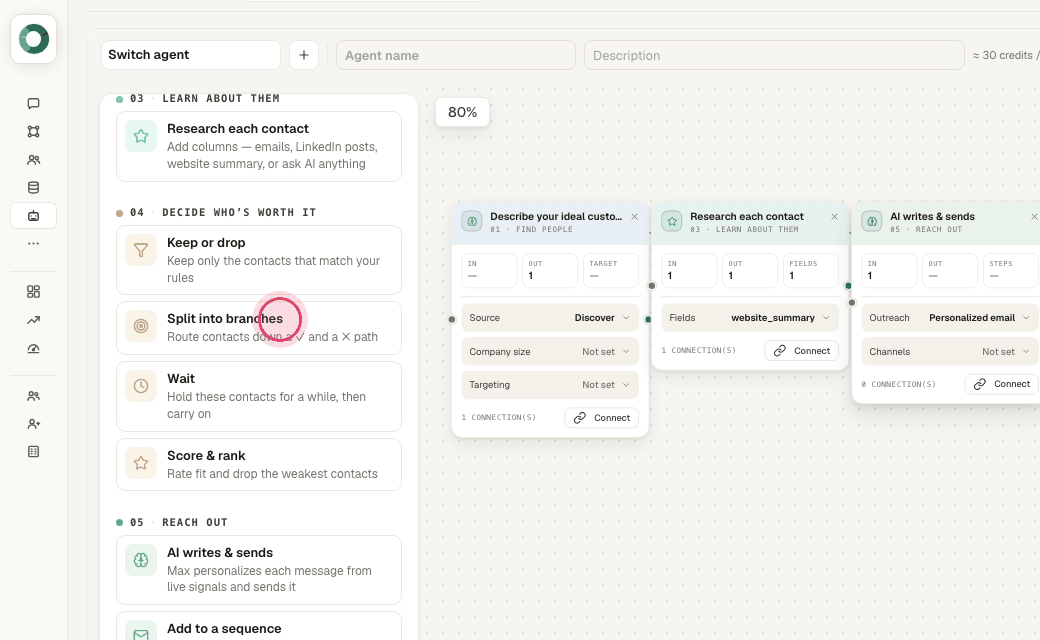Screen dimensions: 1040x640
Task: Click clock icon of Wait block
Action: (x=141, y=386)
